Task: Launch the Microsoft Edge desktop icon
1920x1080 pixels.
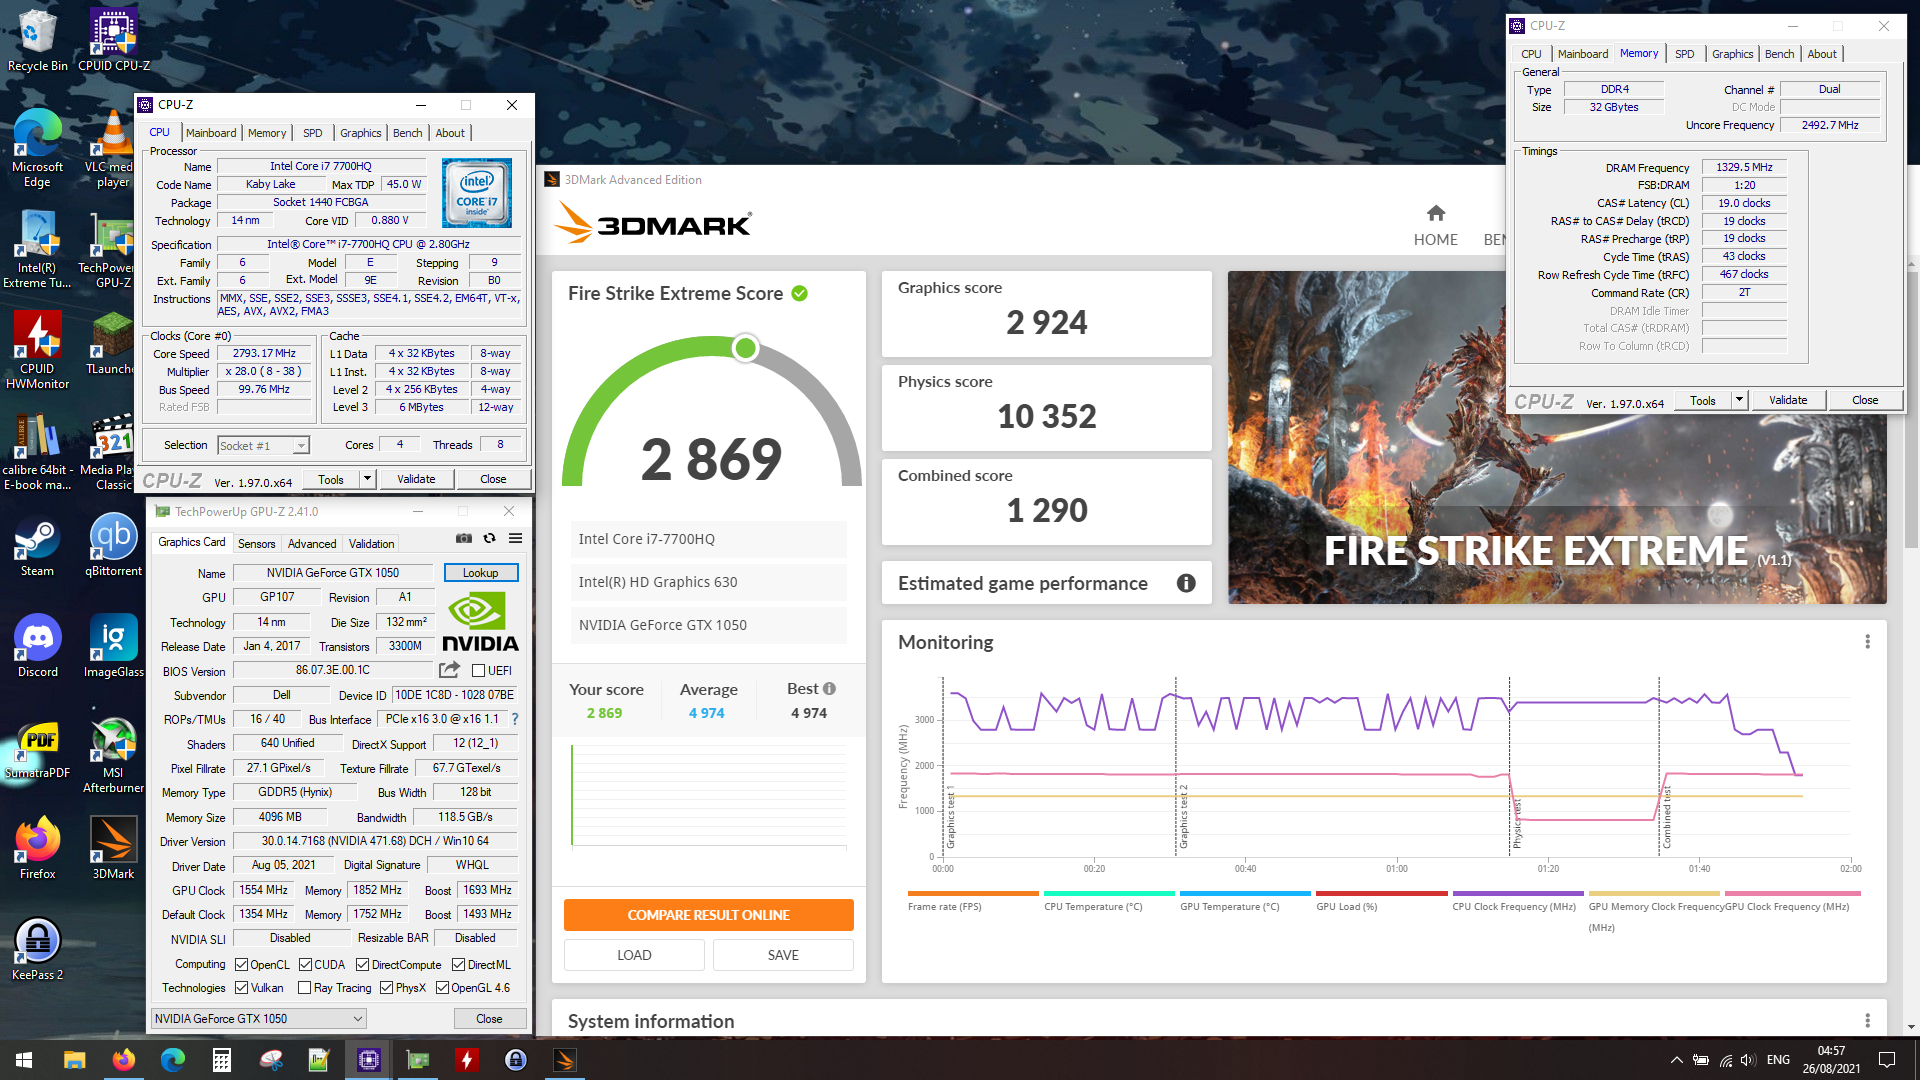Action: click(x=37, y=148)
